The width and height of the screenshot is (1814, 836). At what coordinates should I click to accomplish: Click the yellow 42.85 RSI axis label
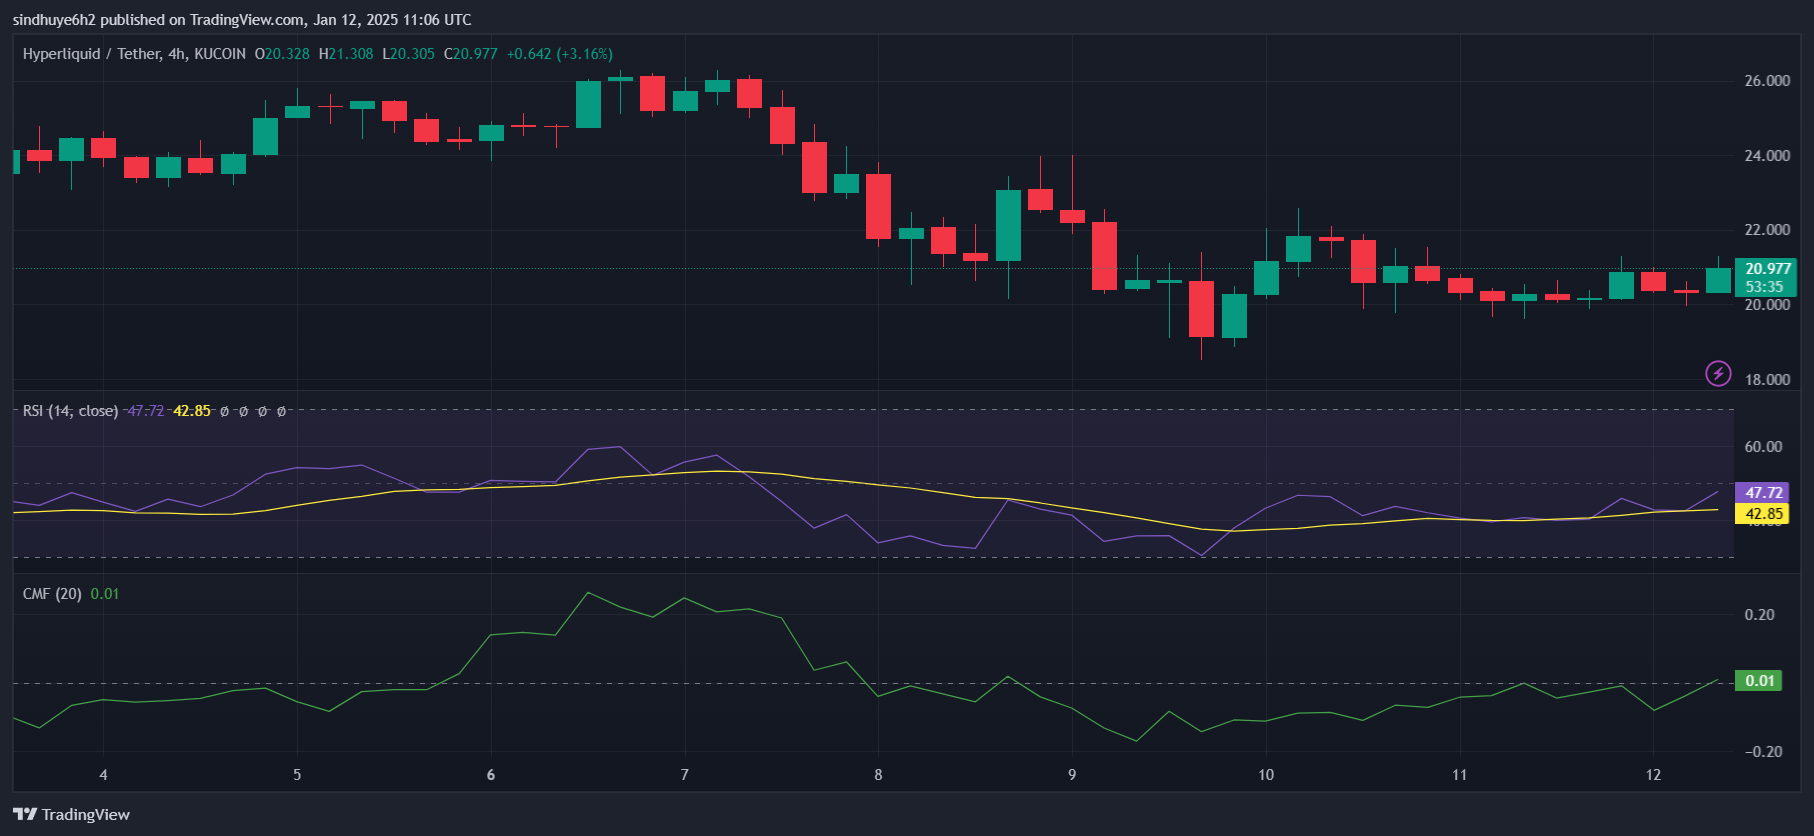tap(1763, 514)
